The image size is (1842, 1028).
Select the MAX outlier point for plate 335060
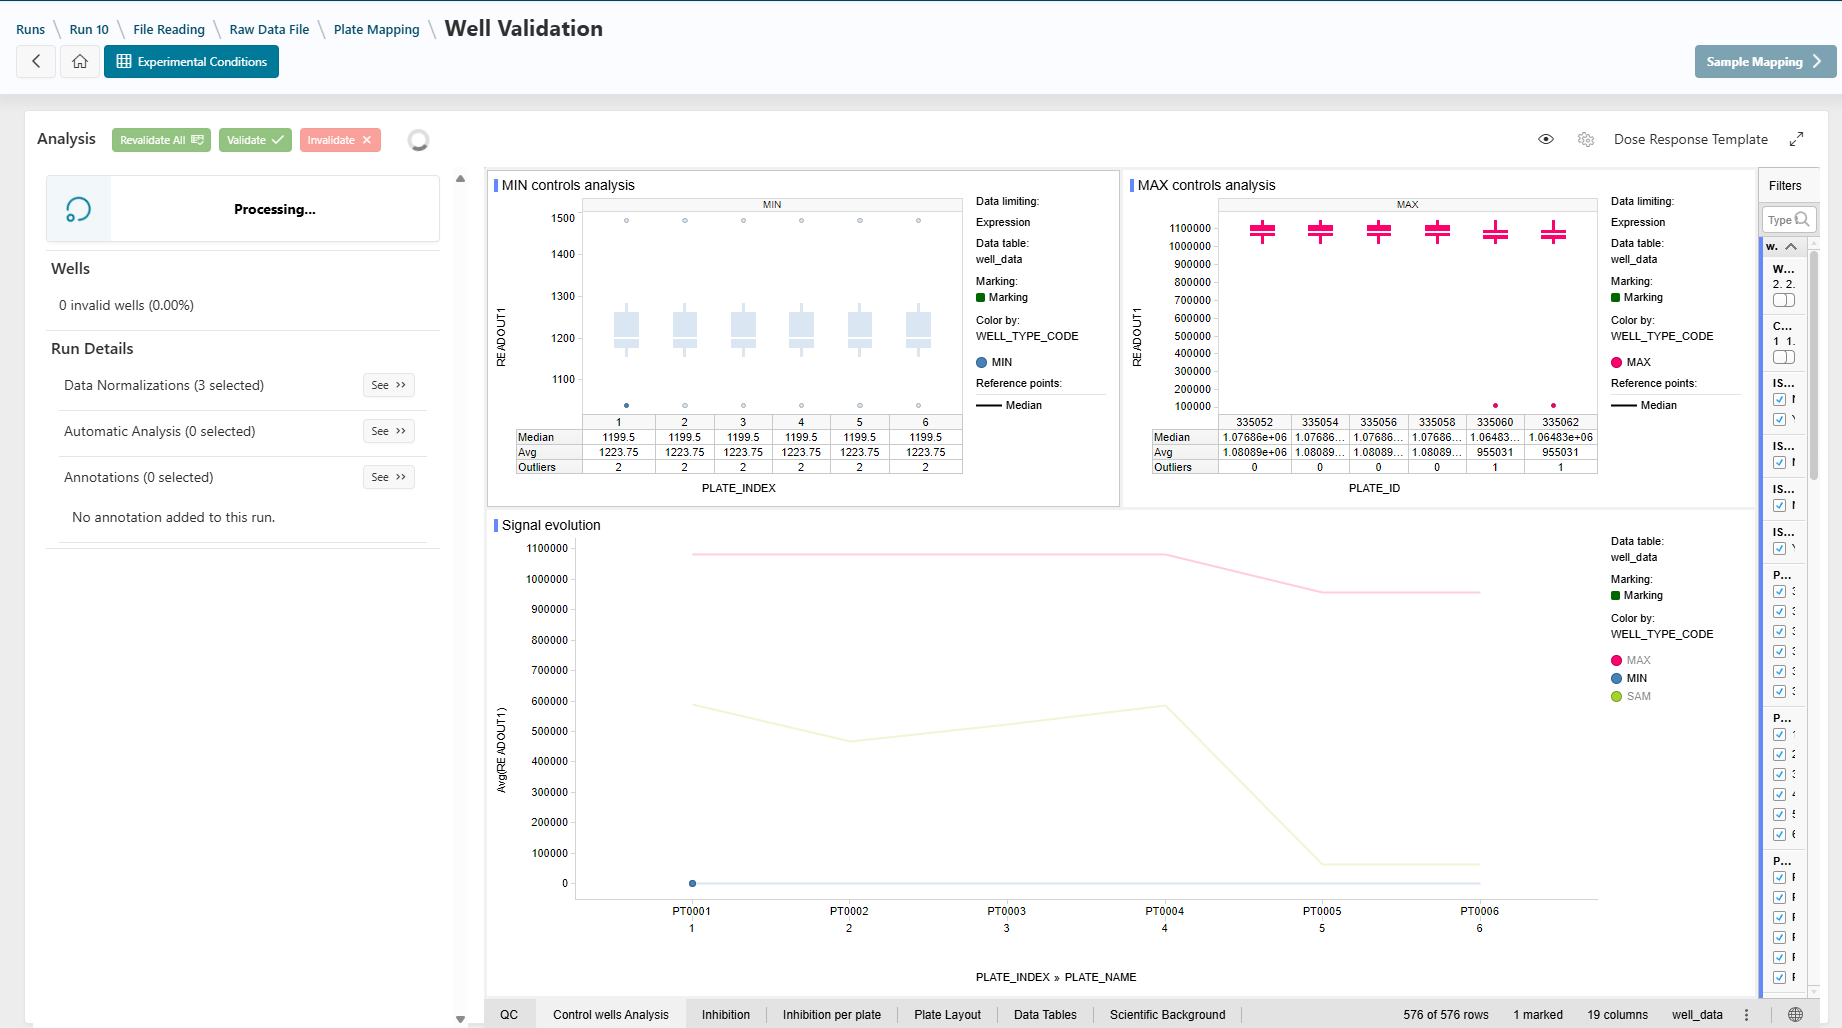tap(1495, 405)
